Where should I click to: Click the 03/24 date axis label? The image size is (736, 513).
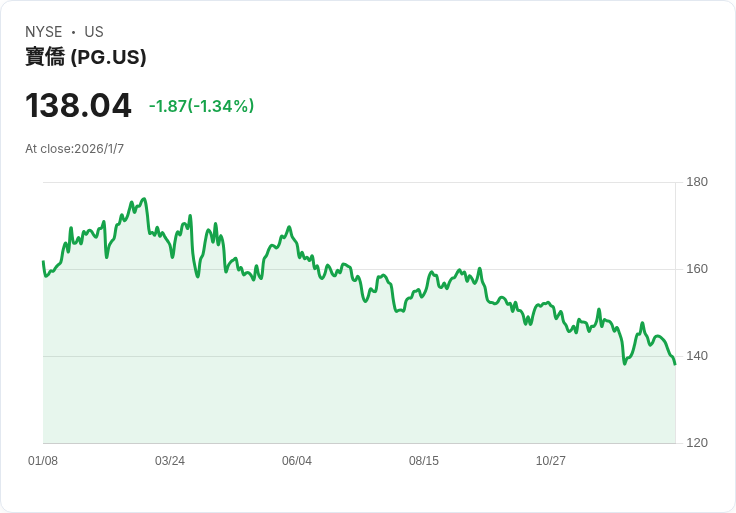[170, 461]
